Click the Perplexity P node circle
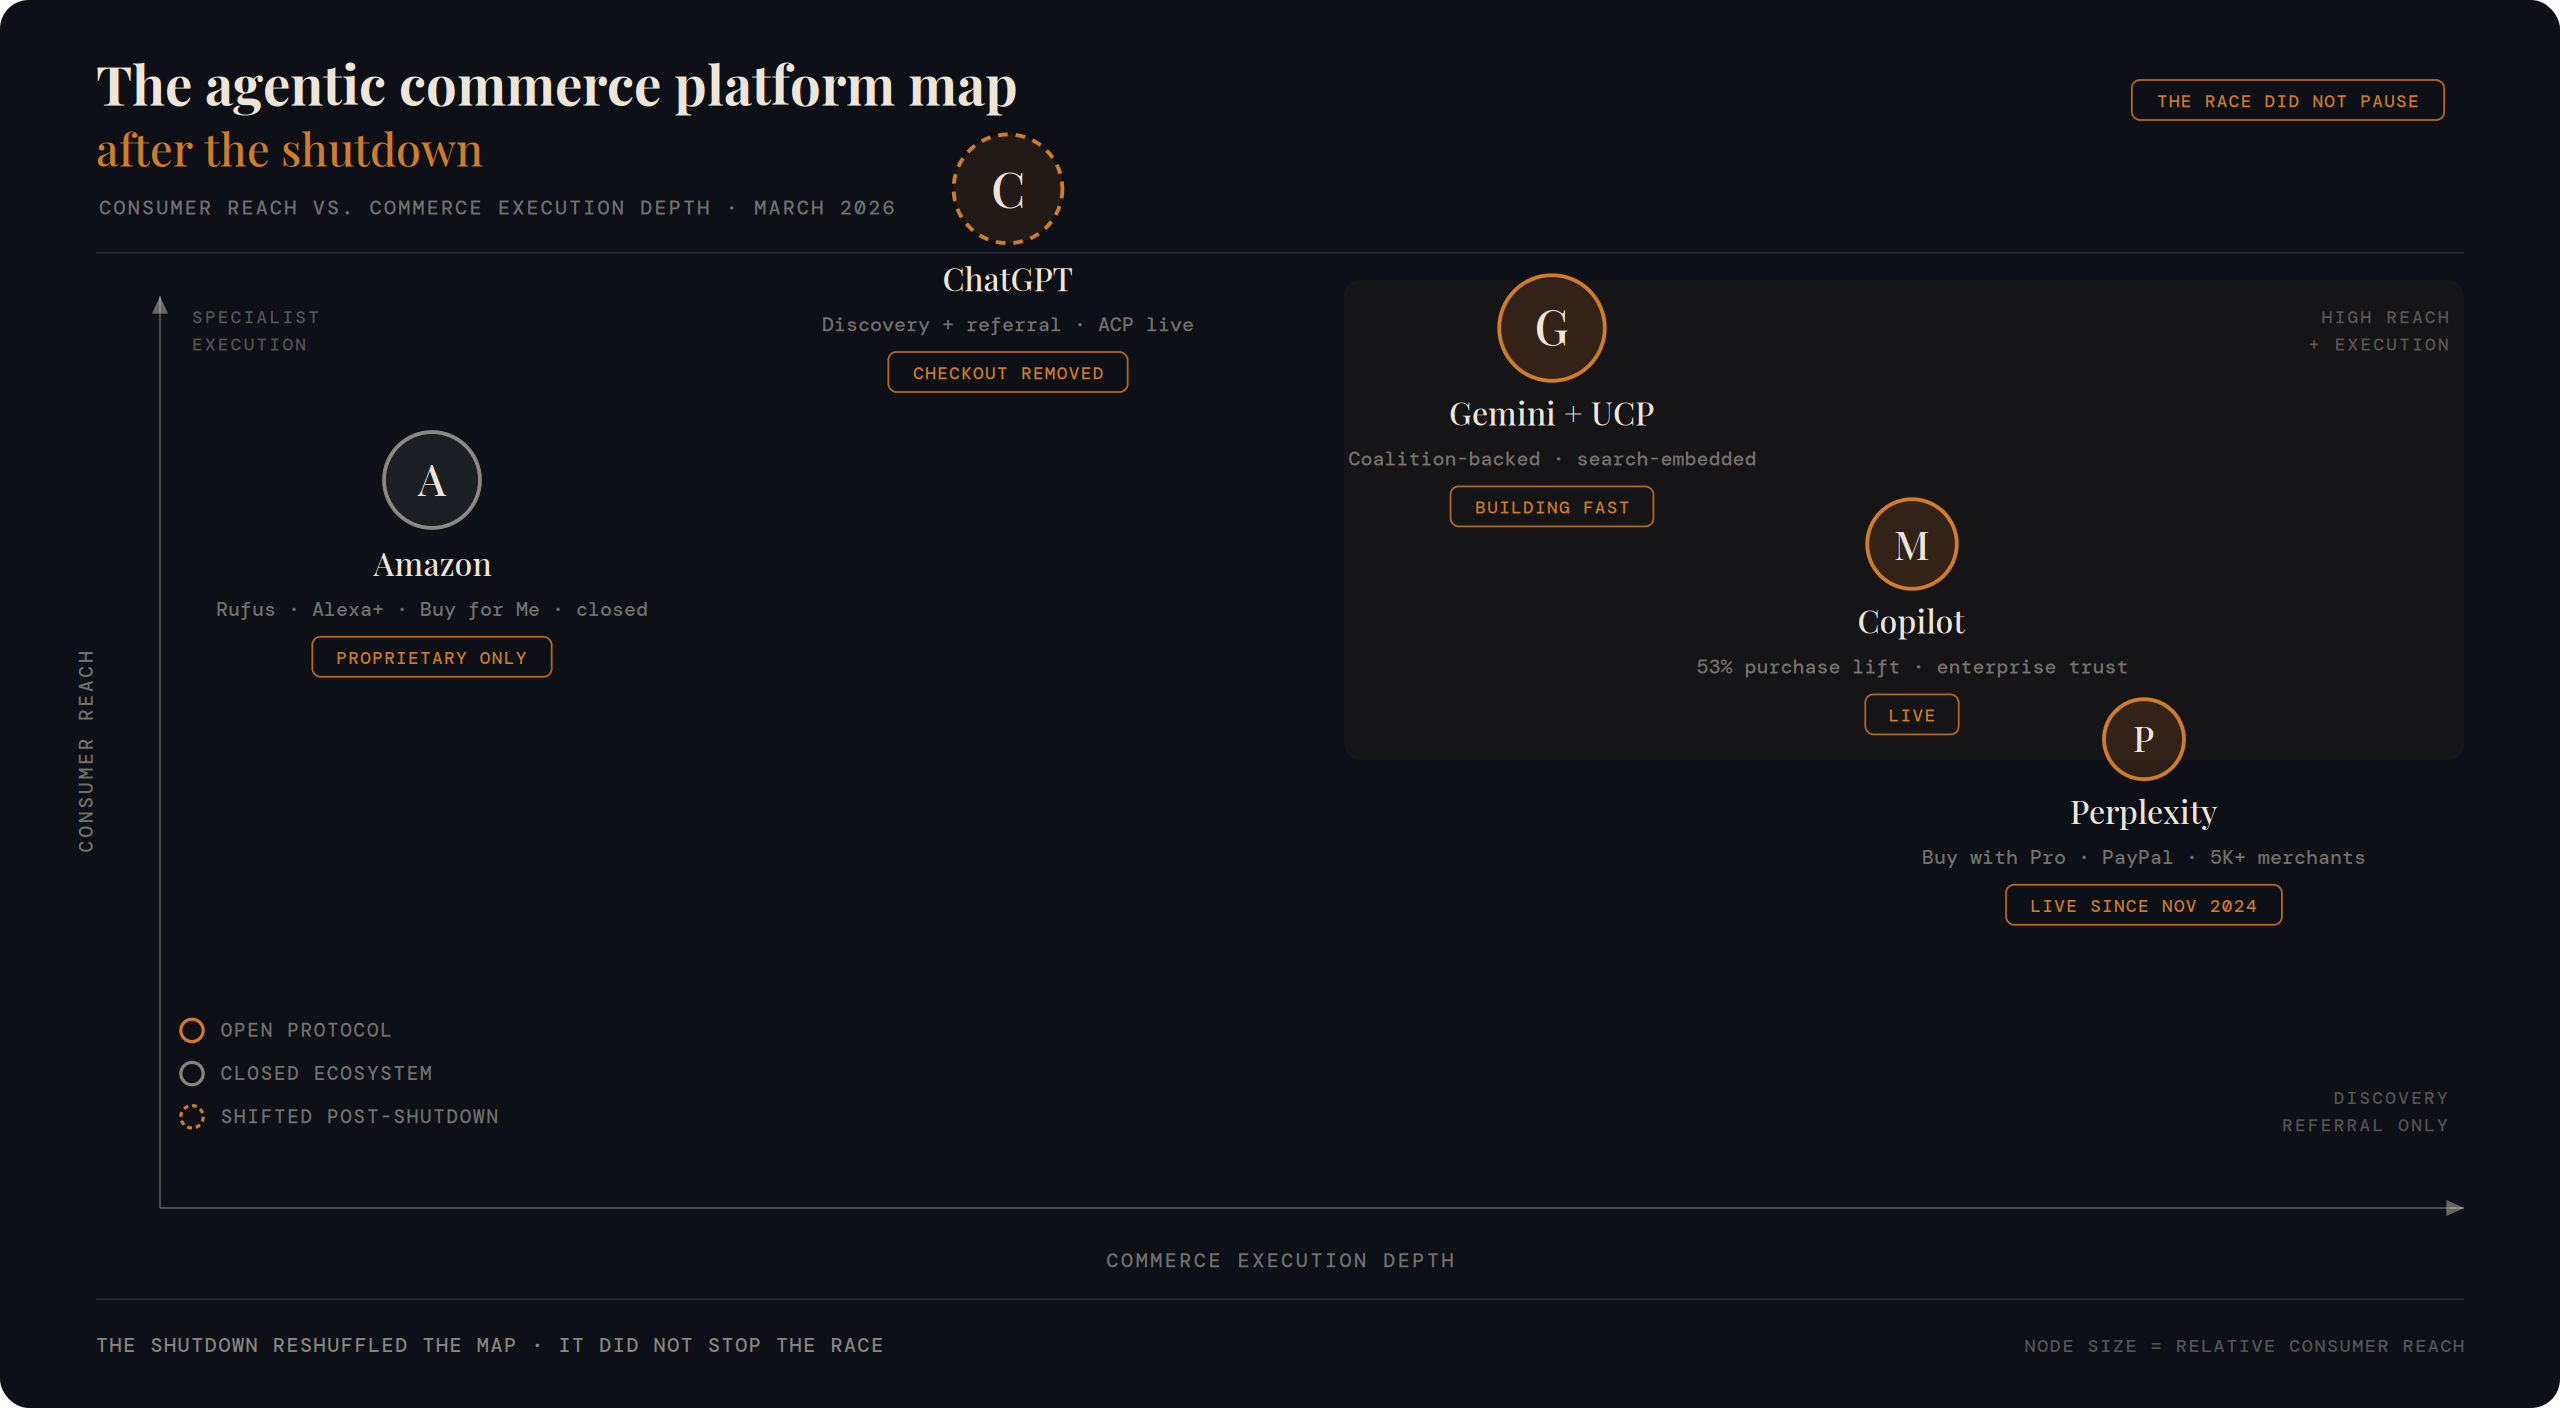 coord(2143,739)
